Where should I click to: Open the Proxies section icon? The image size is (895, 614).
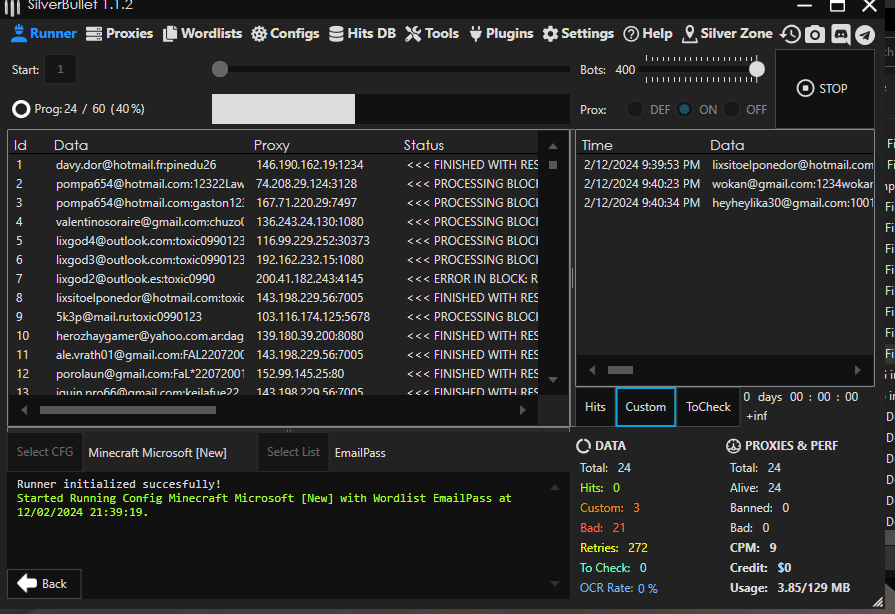94,34
